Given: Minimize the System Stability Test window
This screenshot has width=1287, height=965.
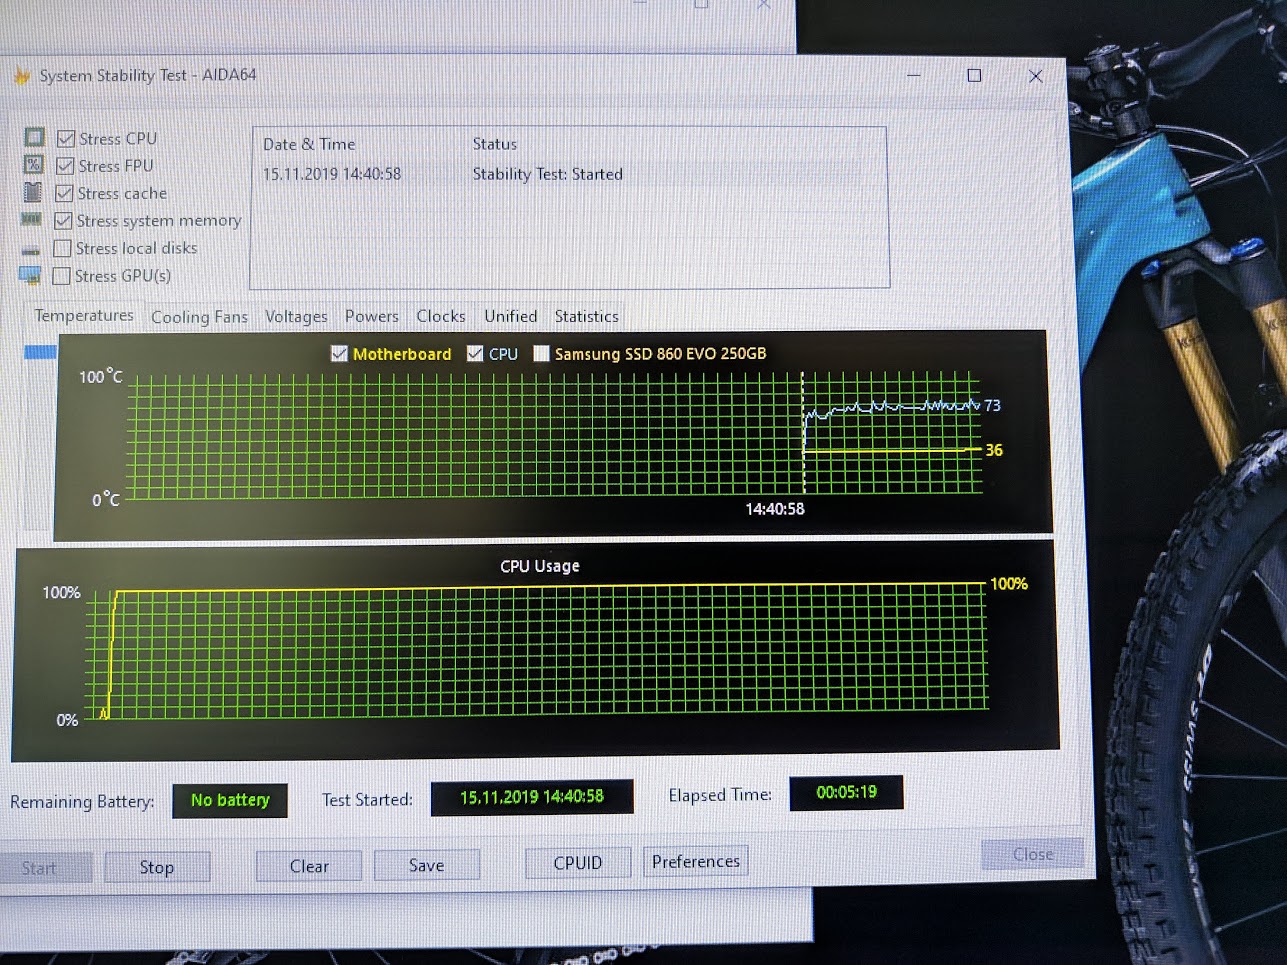Looking at the screenshot, I should (x=914, y=75).
